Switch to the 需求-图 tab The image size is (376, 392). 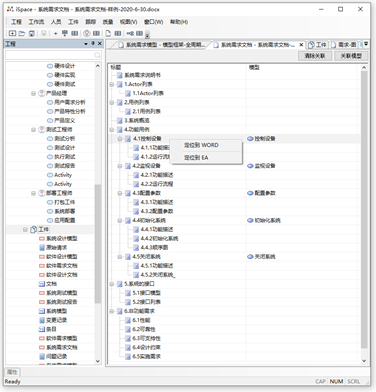point(343,45)
